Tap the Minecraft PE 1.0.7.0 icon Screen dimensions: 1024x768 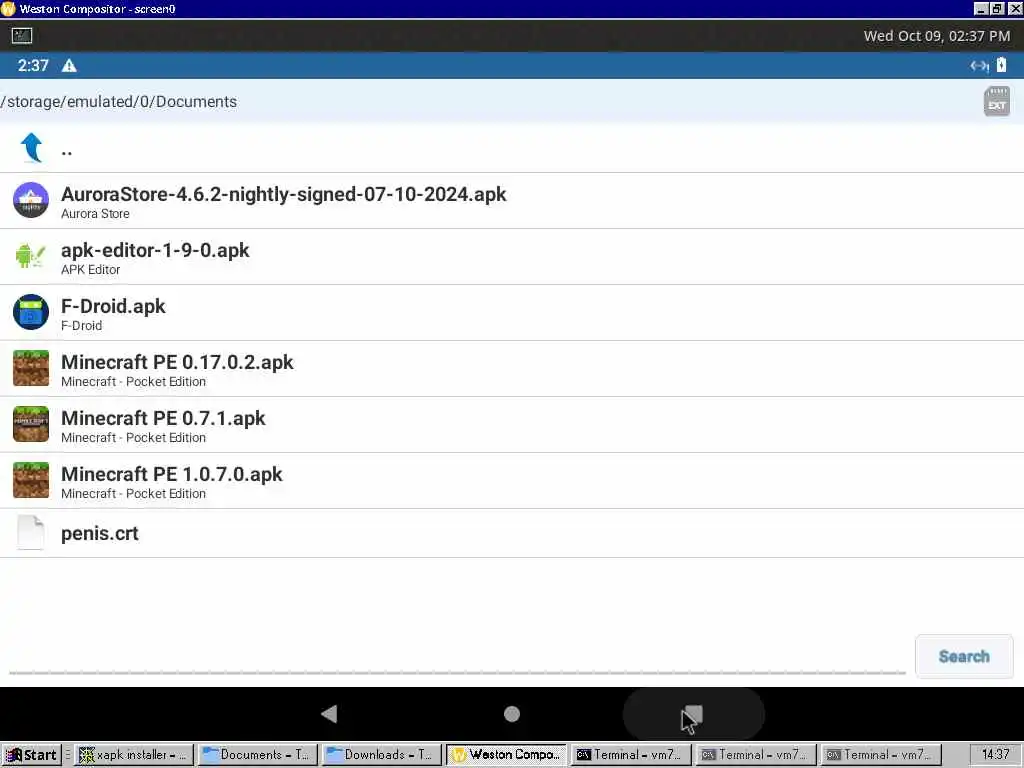pyautogui.click(x=31, y=480)
